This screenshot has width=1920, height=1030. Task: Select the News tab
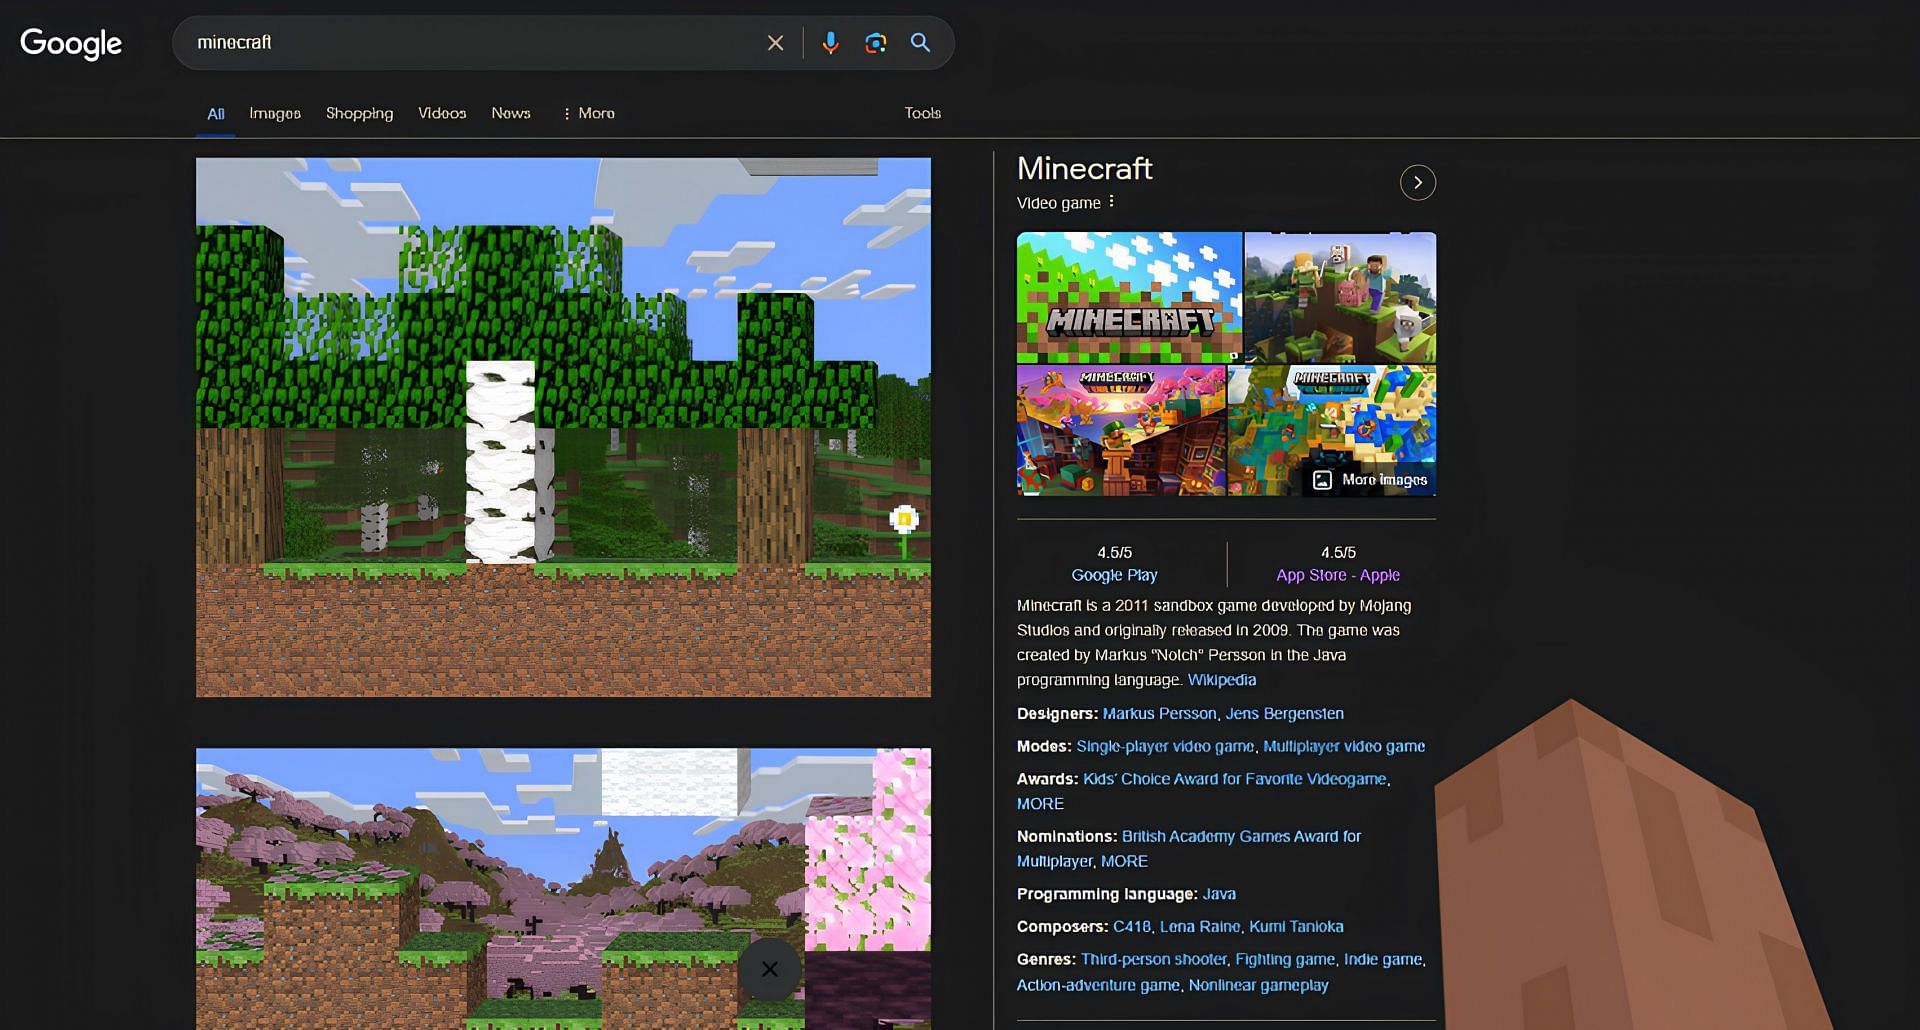click(511, 113)
